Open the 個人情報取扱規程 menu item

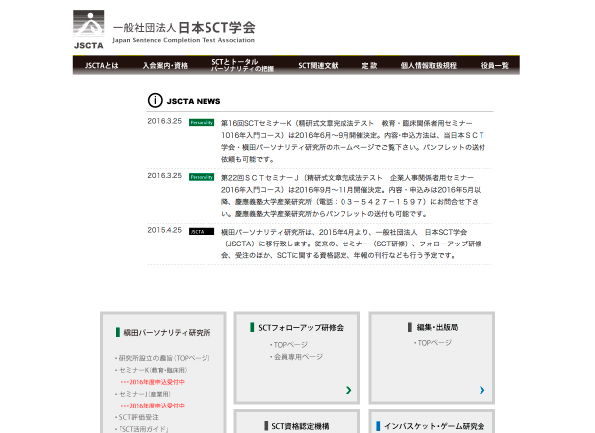pos(428,66)
